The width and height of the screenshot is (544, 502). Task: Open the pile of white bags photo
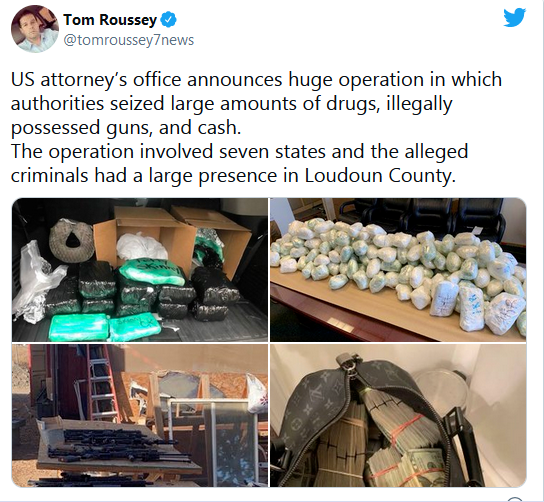click(398, 270)
